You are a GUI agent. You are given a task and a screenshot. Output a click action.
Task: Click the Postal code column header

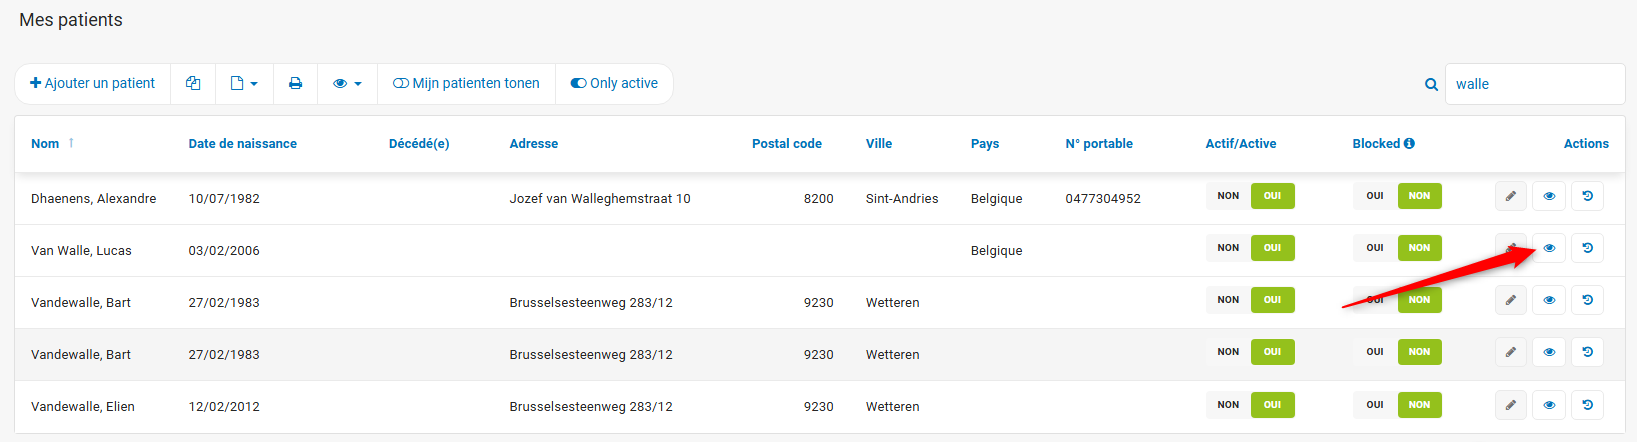(x=786, y=144)
